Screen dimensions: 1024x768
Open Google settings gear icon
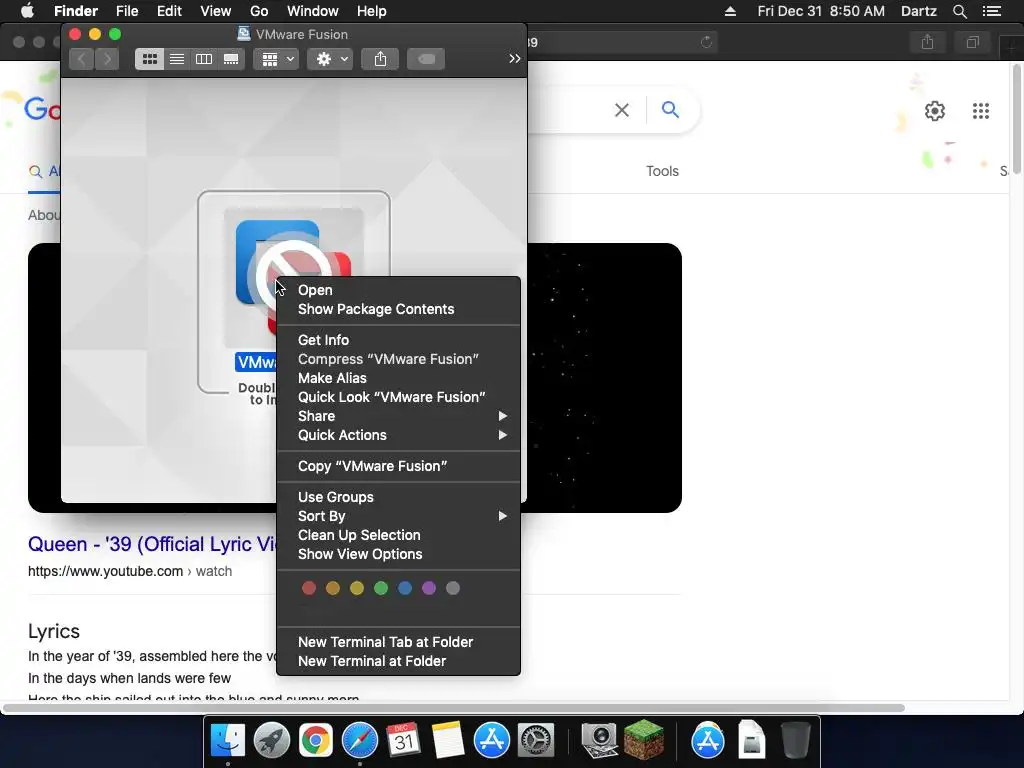935,111
